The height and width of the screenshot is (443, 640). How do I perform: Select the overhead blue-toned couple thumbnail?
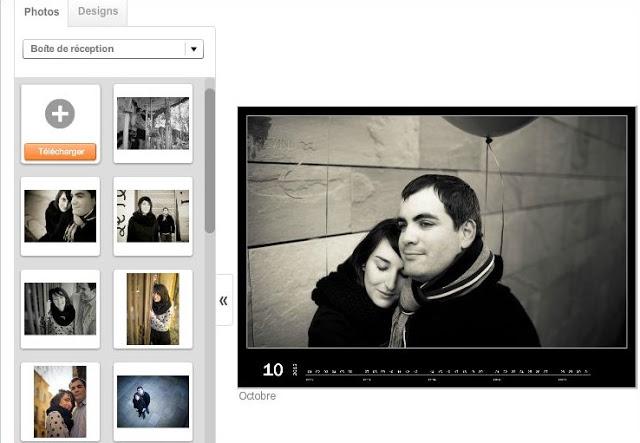(153, 402)
